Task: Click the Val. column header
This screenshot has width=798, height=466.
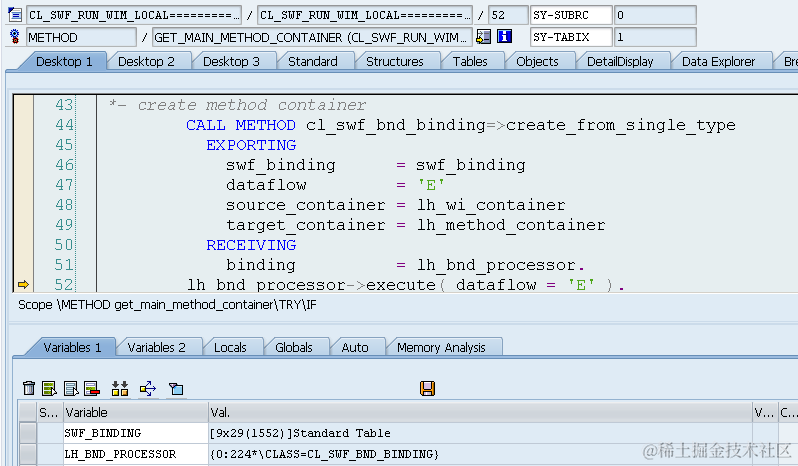Action: 480,413
